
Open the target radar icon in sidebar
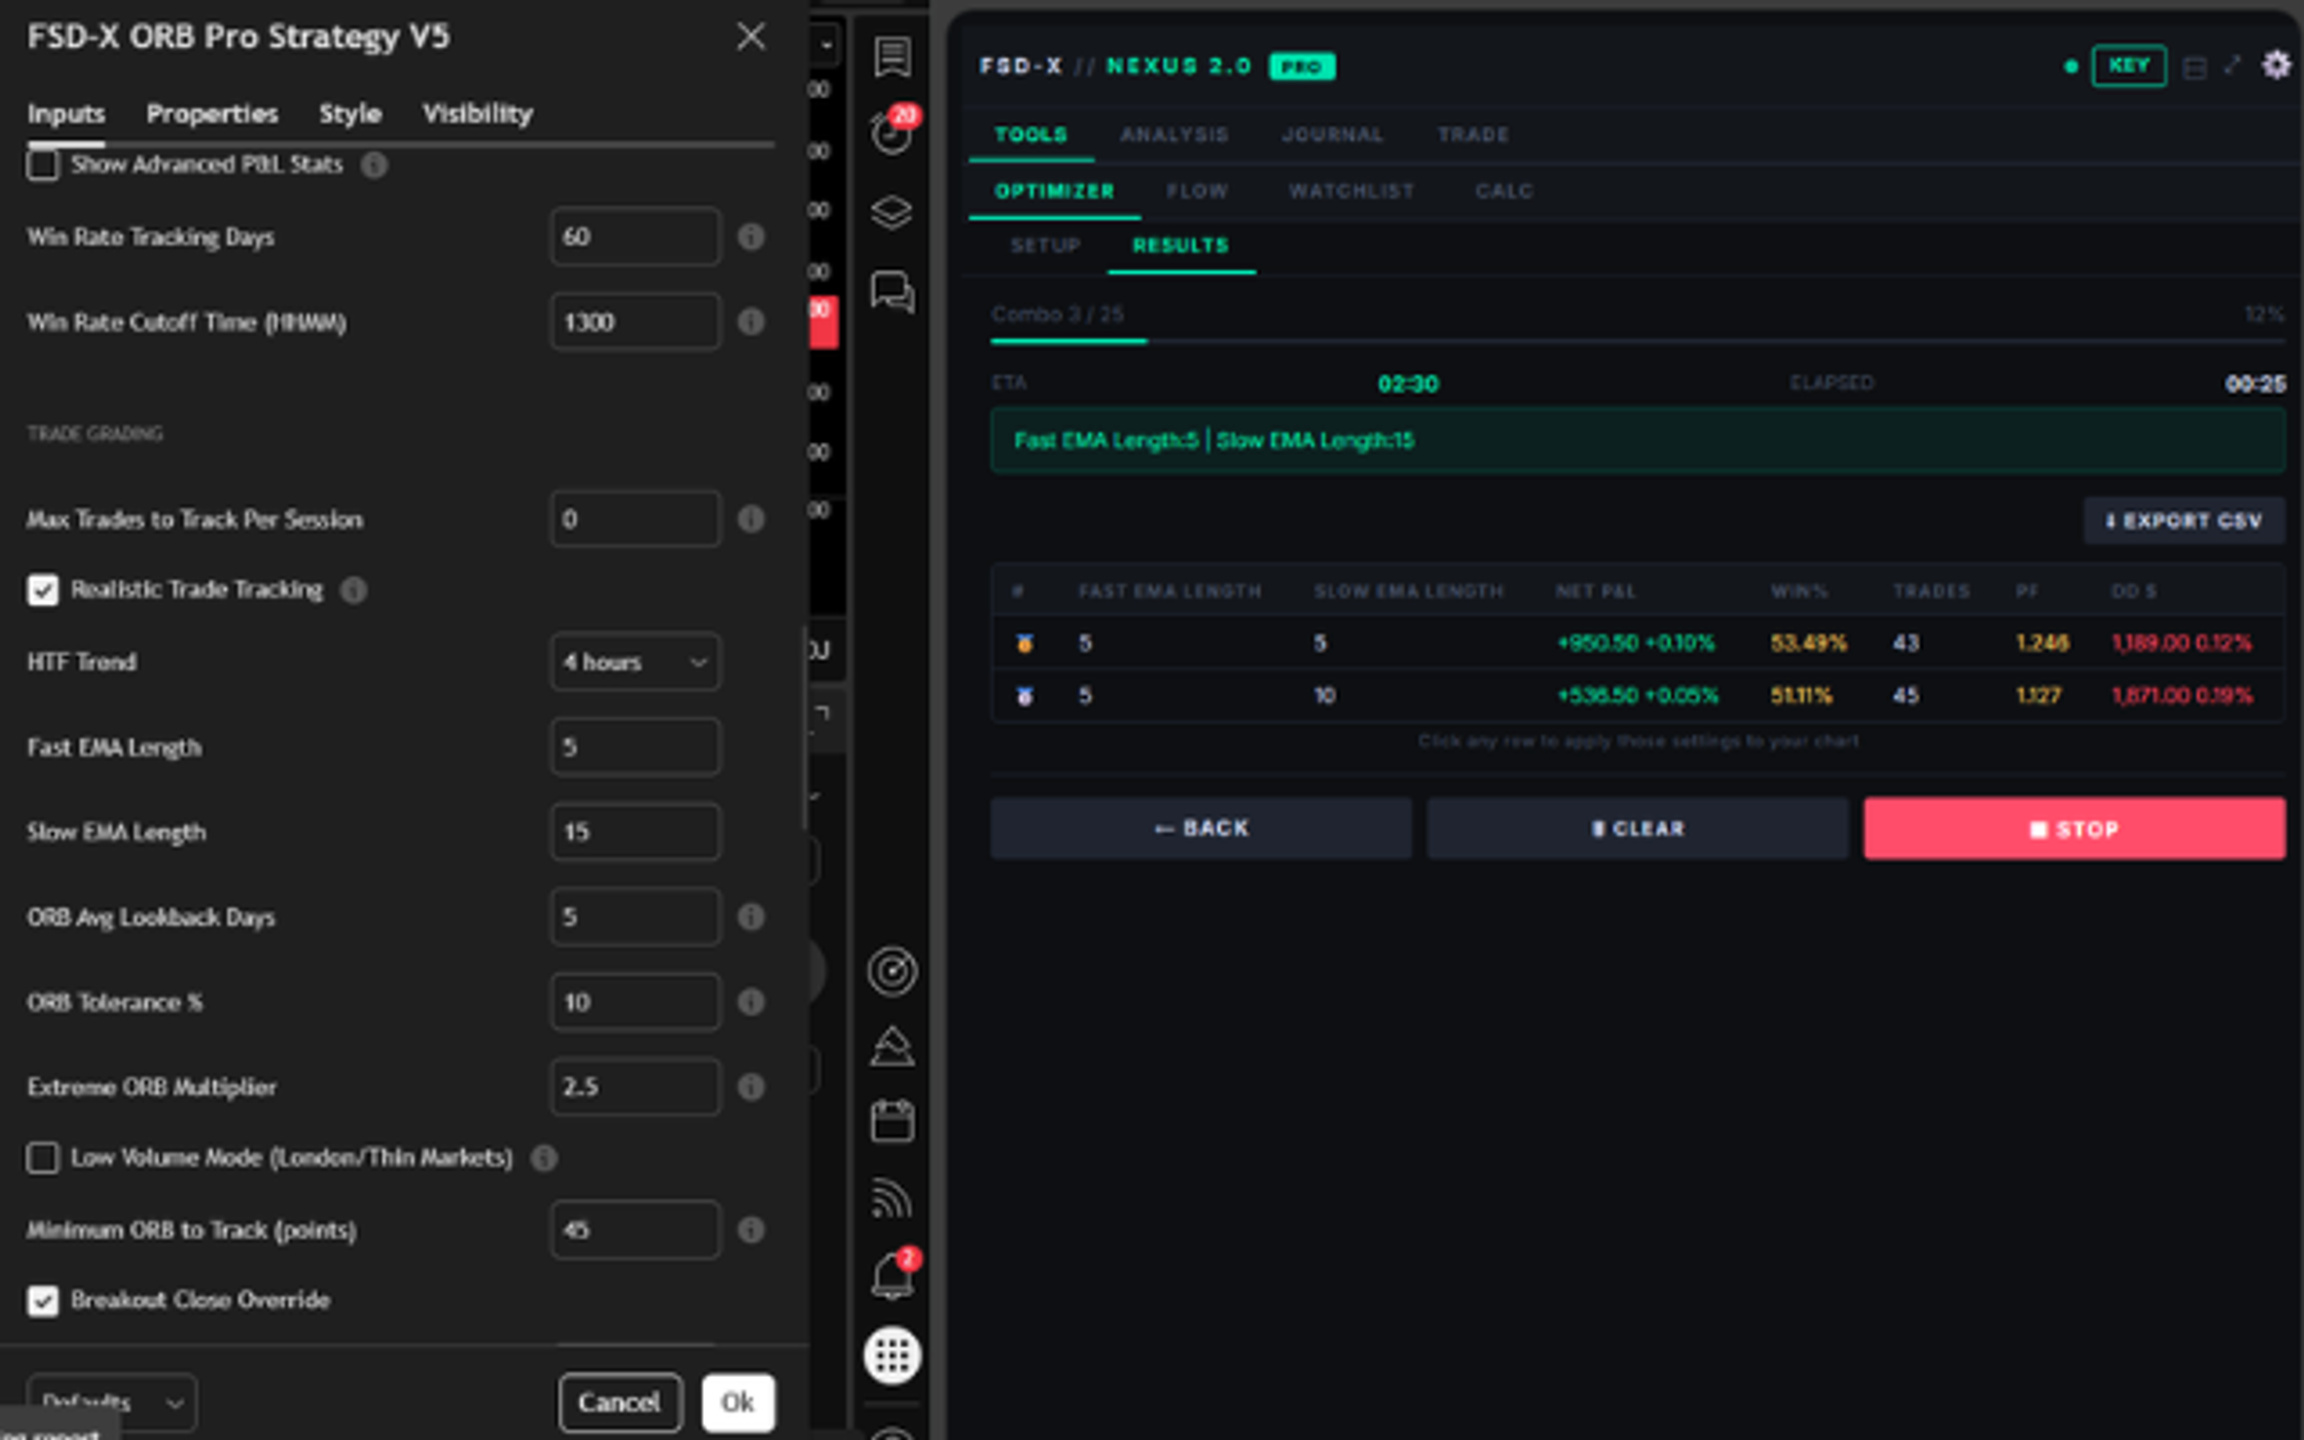coord(892,971)
